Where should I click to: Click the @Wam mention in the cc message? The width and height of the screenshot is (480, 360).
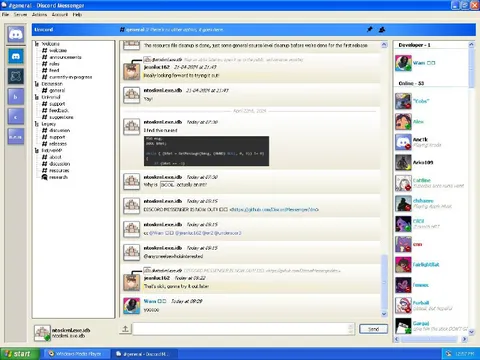click(x=161, y=233)
